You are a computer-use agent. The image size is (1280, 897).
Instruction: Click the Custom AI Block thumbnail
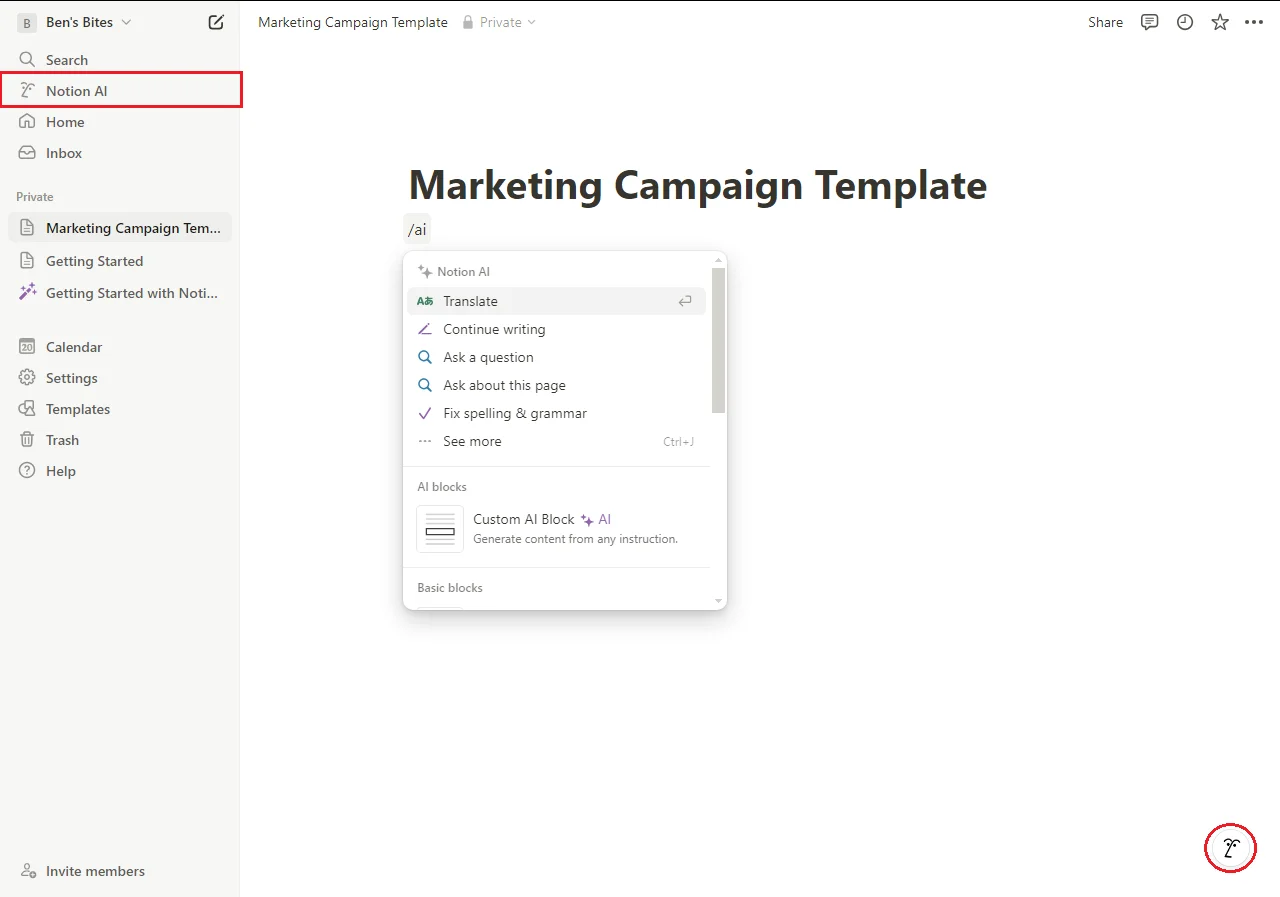(440, 528)
